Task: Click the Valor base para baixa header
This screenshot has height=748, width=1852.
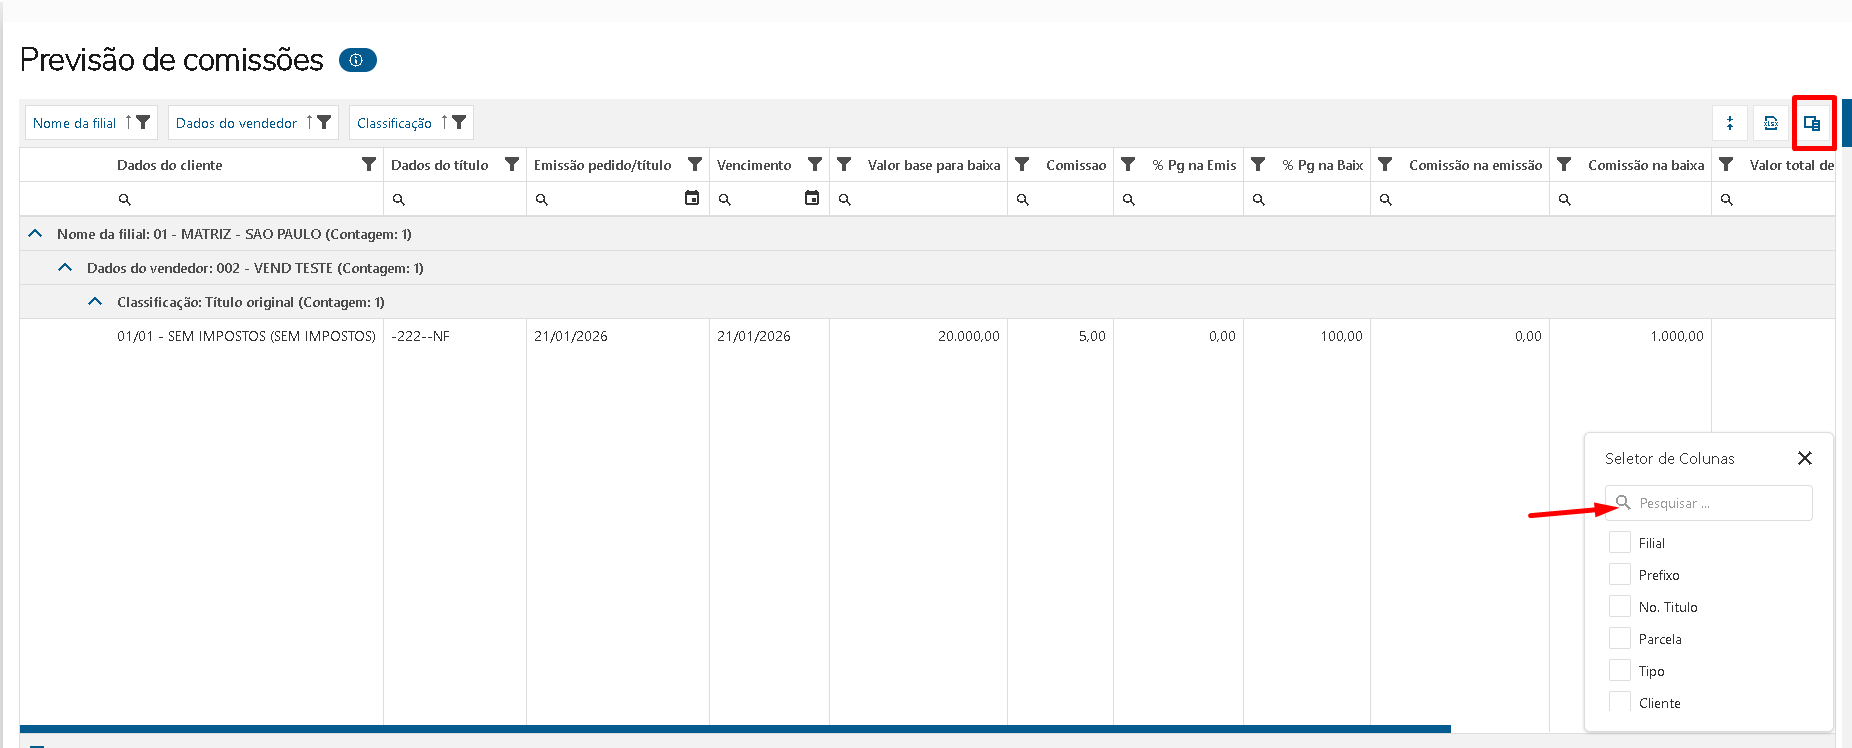Action: (933, 165)
